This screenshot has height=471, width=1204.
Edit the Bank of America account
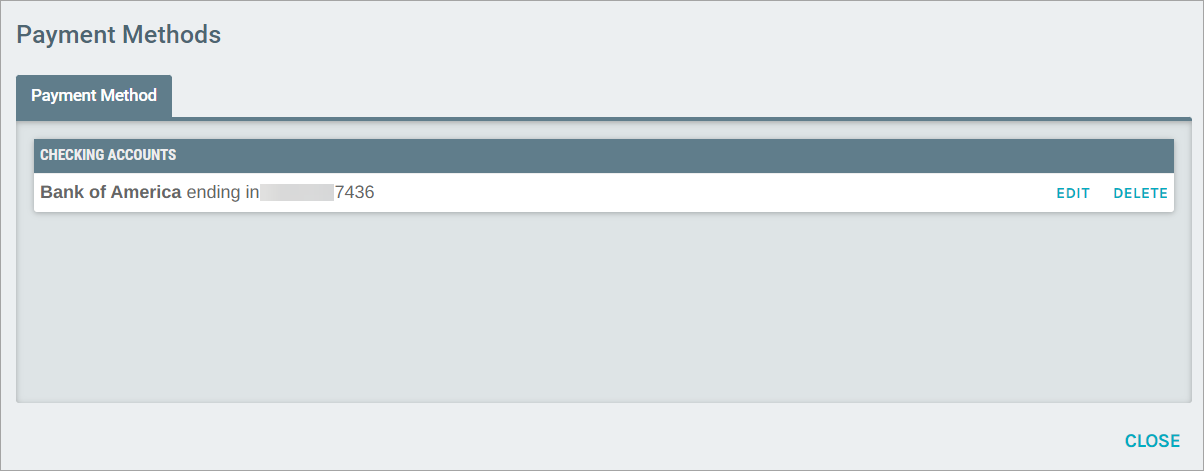[1073, 193]
